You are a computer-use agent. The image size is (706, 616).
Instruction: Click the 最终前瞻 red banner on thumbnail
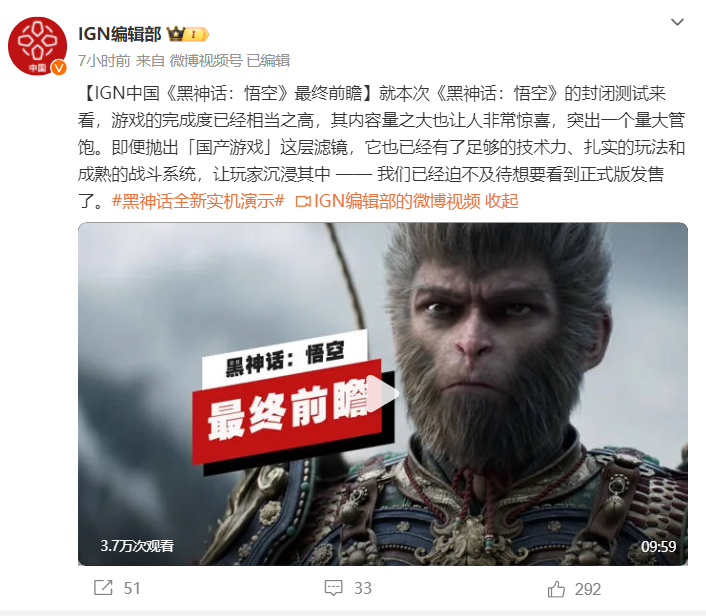[x=287, y=412]
